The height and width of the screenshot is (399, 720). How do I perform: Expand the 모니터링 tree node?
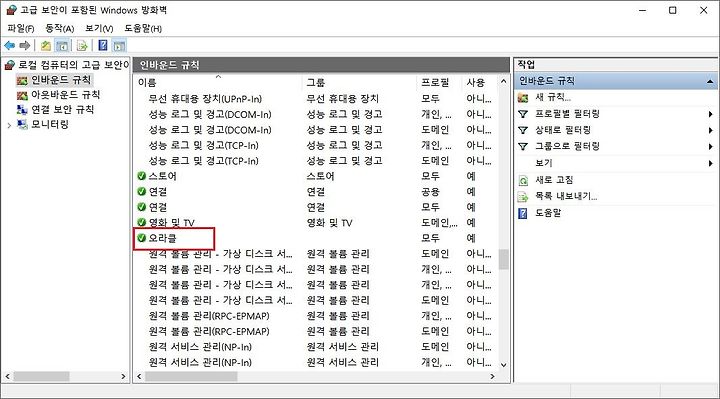click(9, 125)
